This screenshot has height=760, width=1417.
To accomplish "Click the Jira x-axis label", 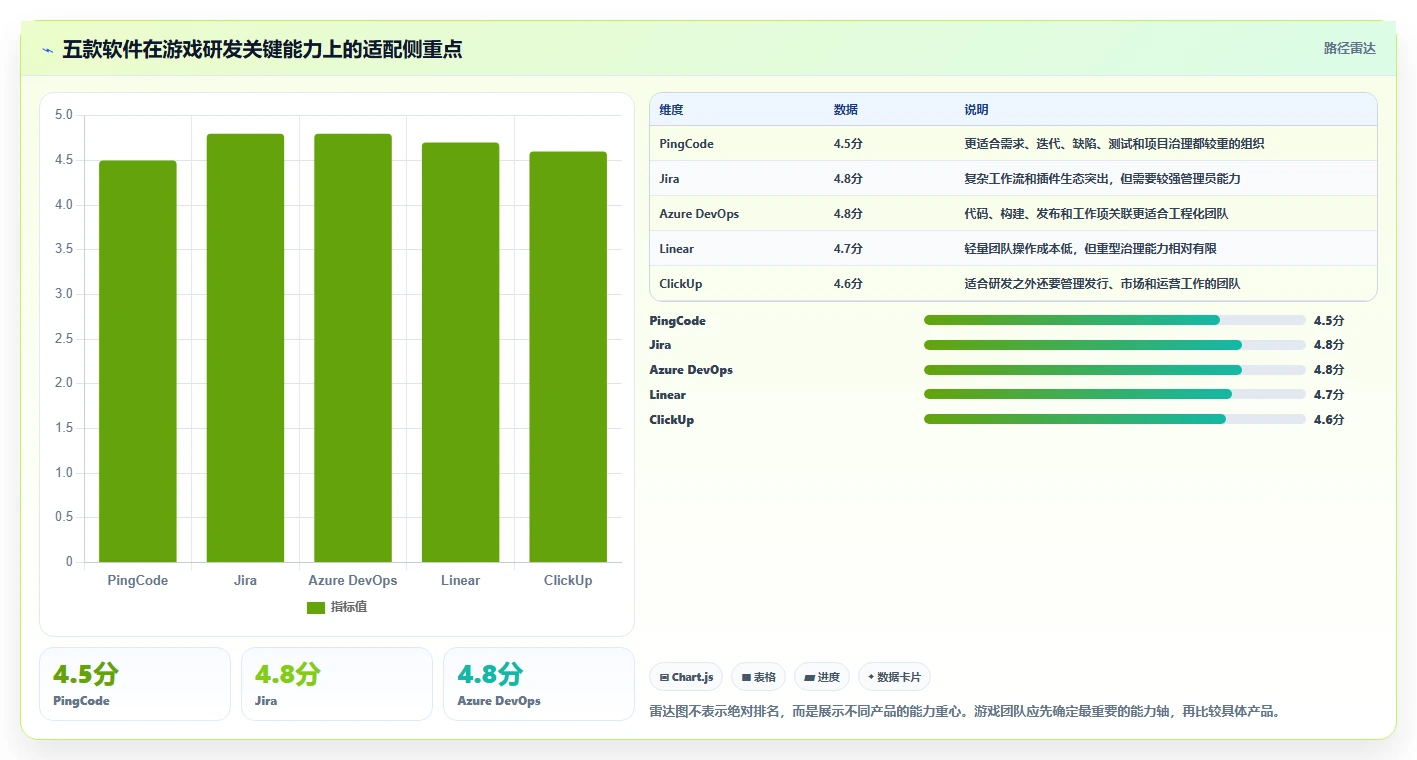I will (x=245, y=581).
